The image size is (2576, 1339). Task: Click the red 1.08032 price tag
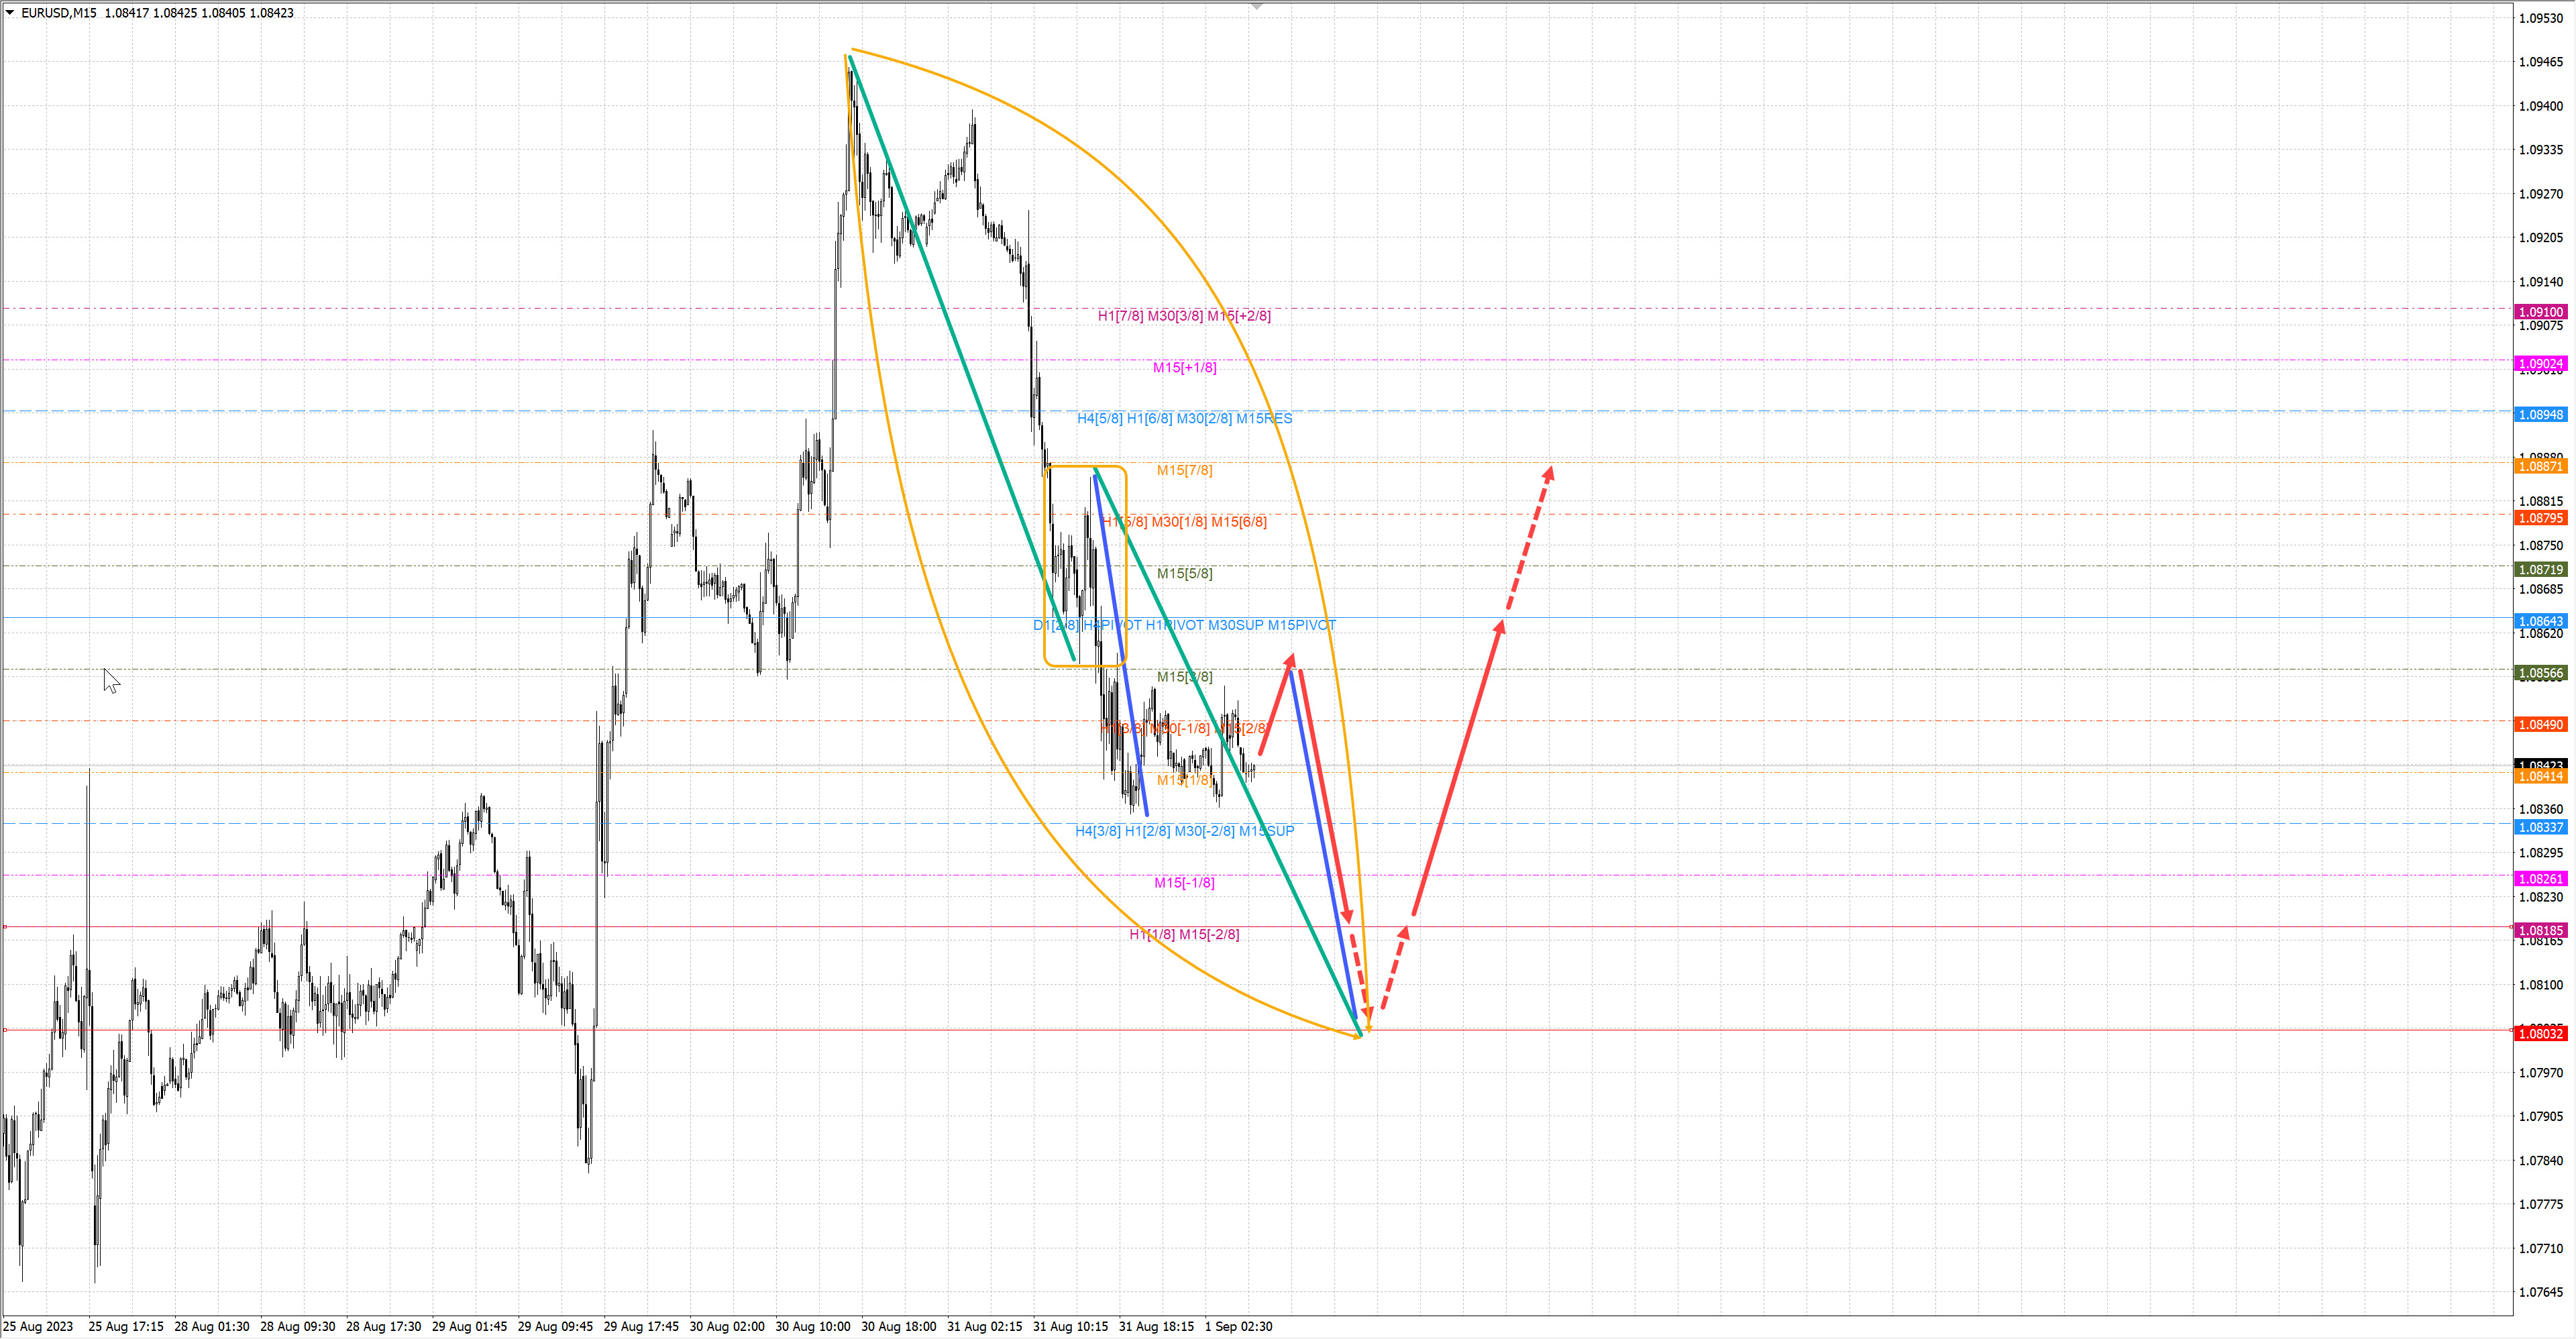pyautogui.click(x=2540, y=1034)
